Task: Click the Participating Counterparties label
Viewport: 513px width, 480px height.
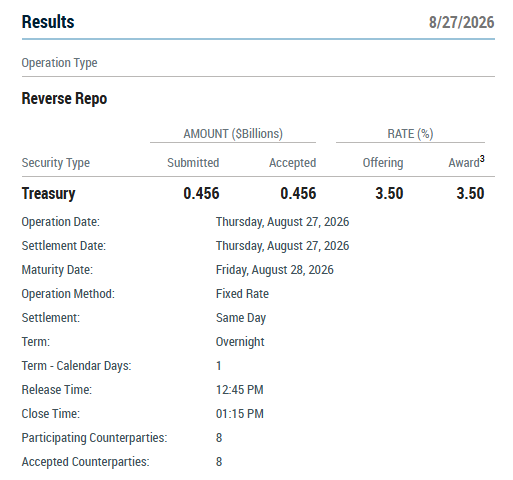Action: (x=94, y=438)
